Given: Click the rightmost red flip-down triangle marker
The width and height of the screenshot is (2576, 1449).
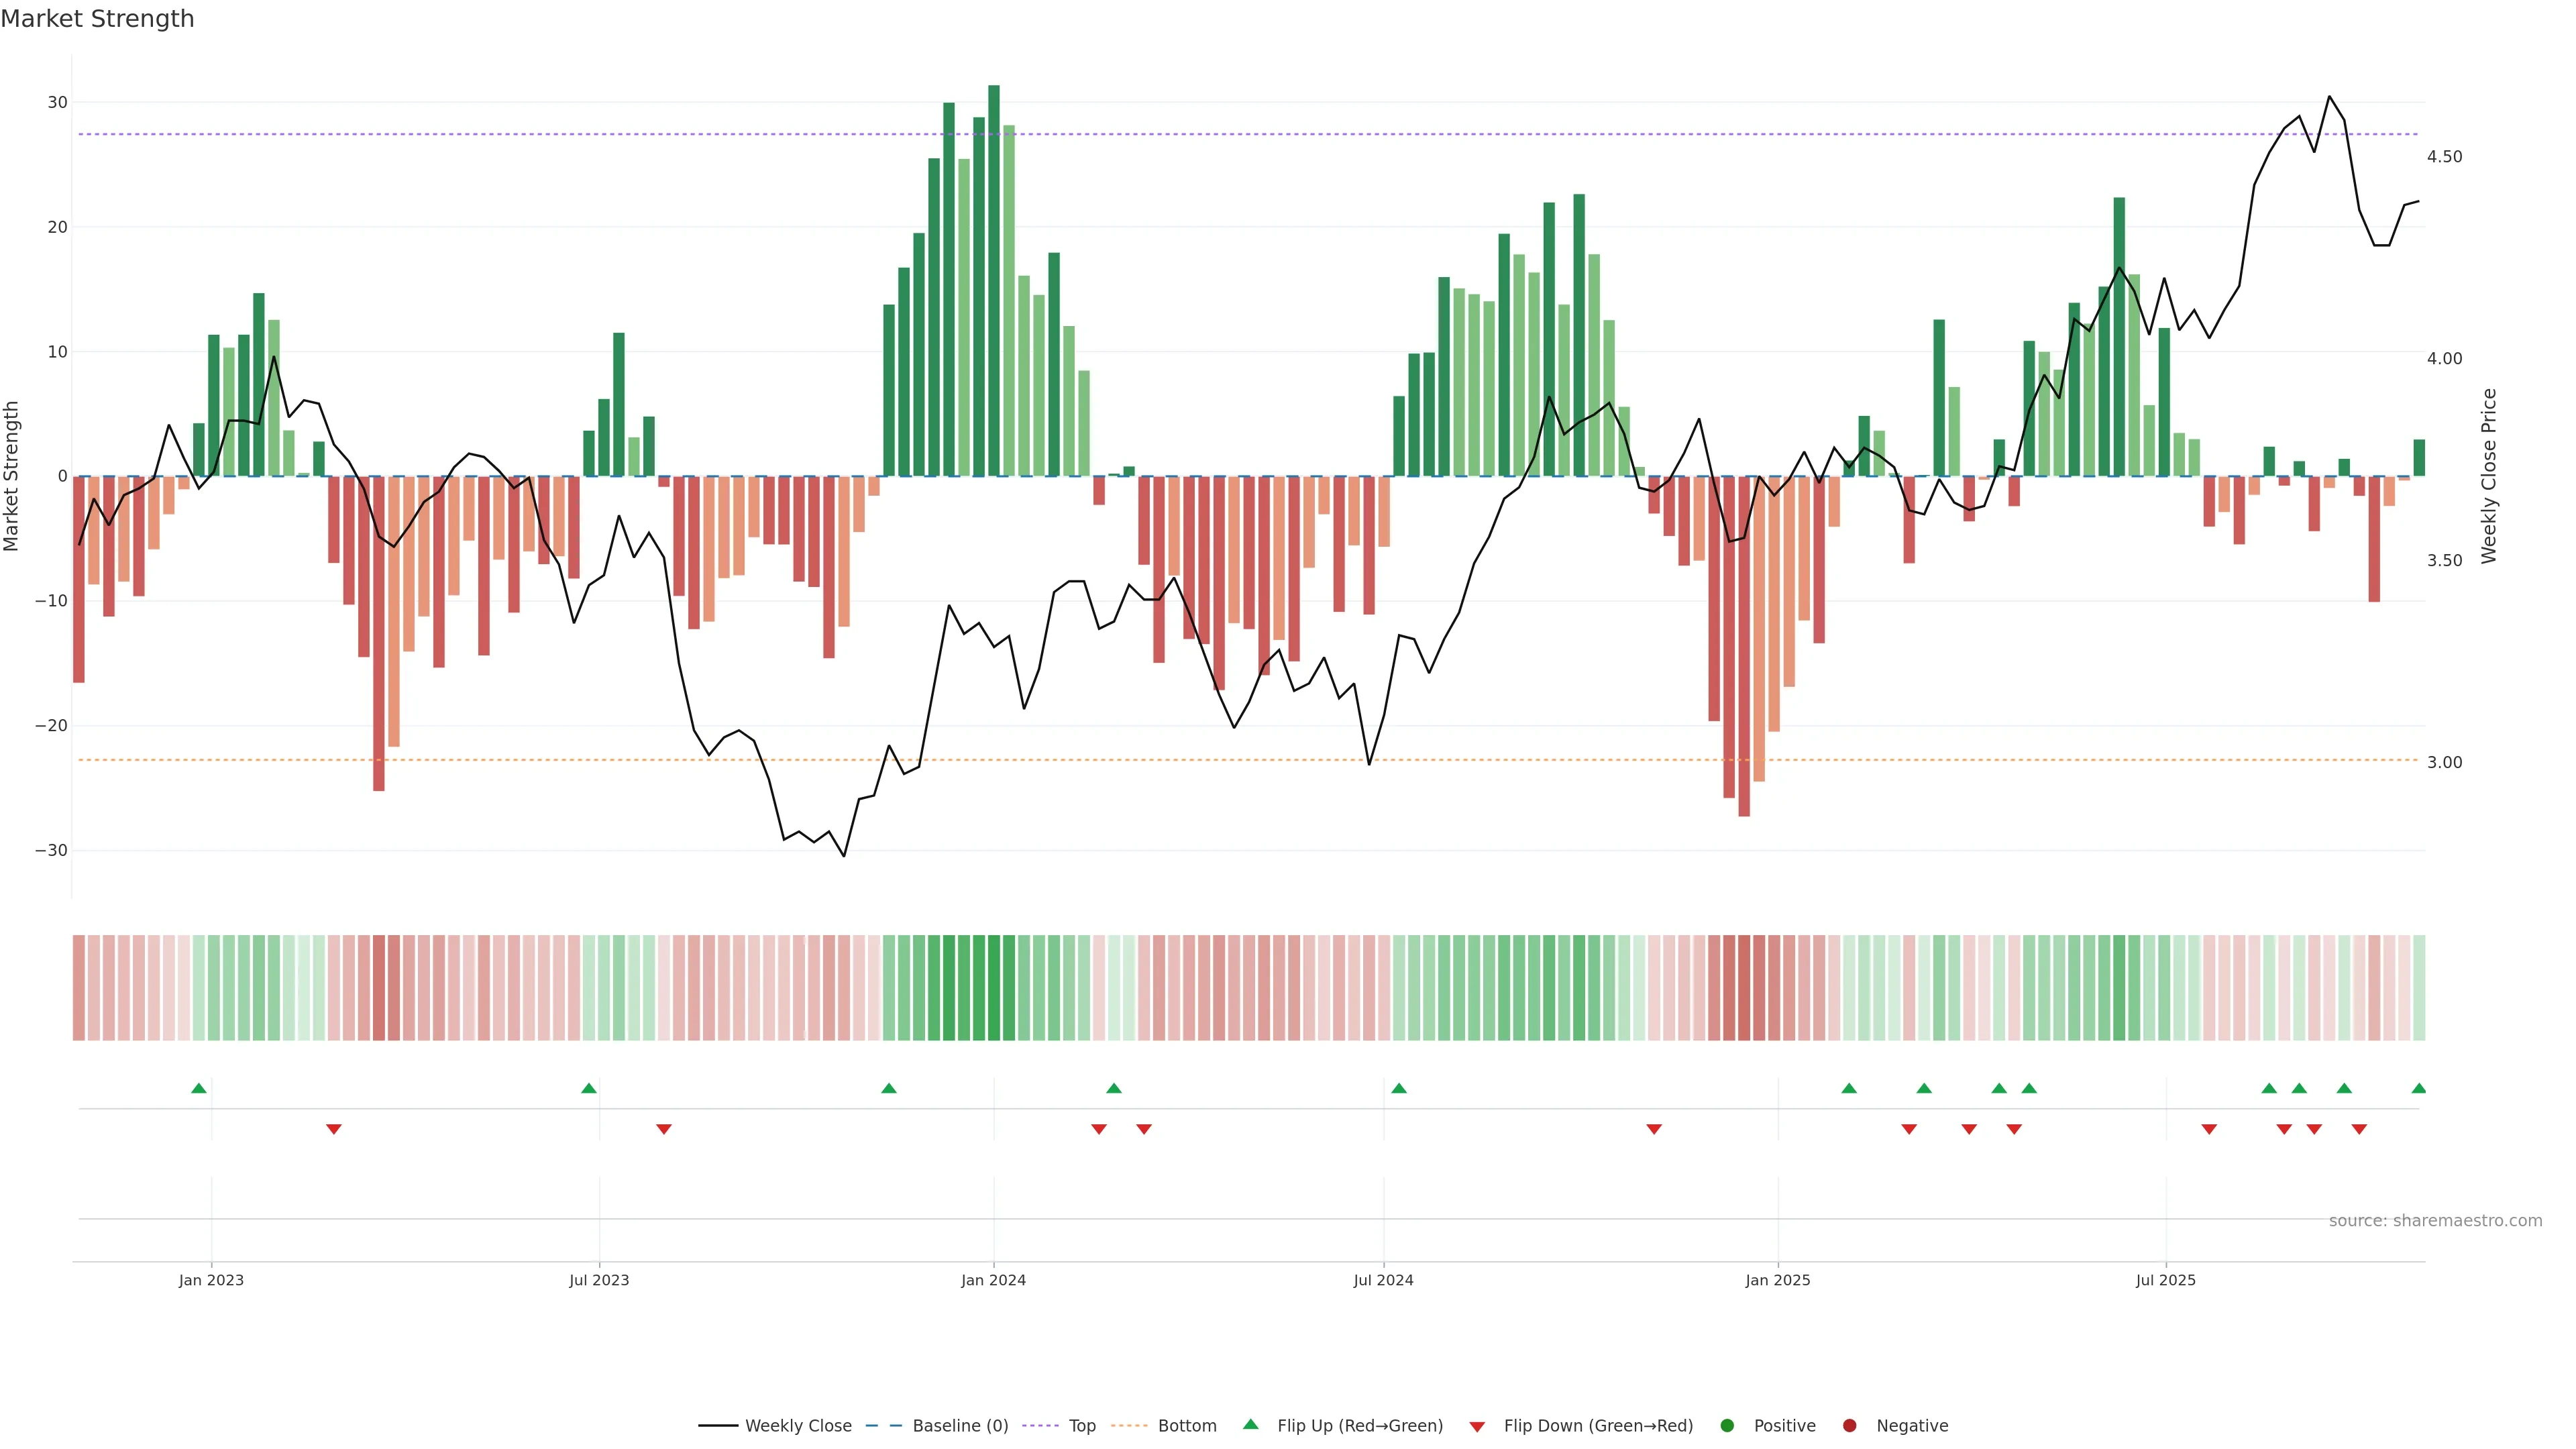Looking at the screenshot, I should pyautogui.click(x=2359, y=1129).
